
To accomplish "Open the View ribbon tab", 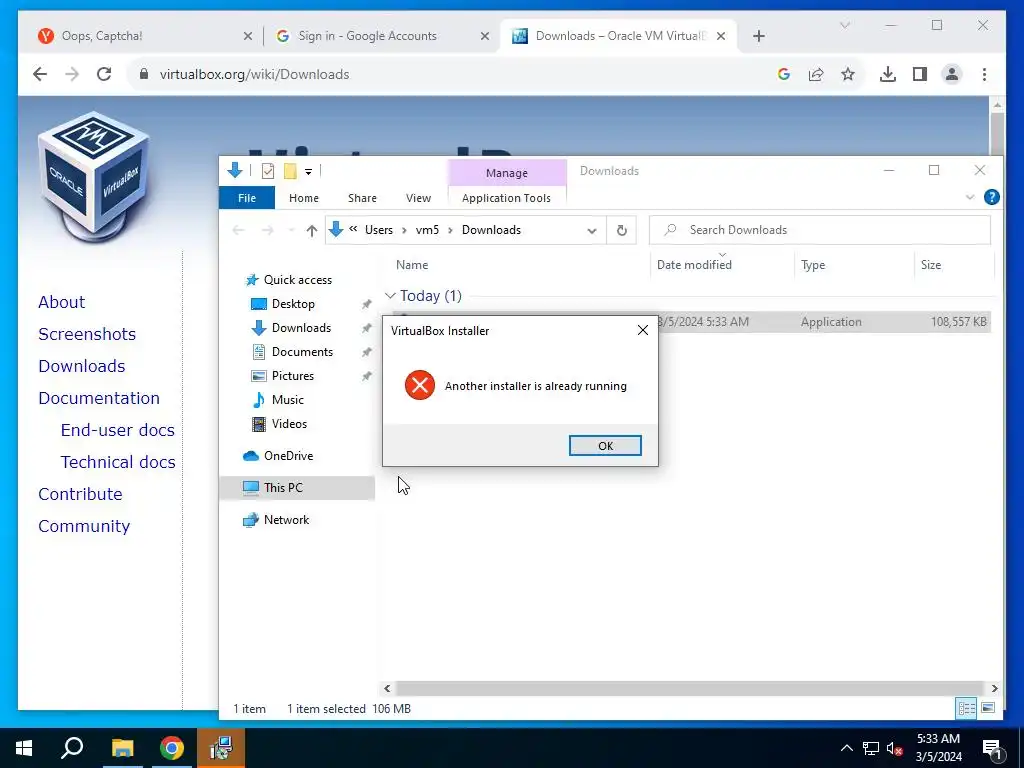I will 418,198.
